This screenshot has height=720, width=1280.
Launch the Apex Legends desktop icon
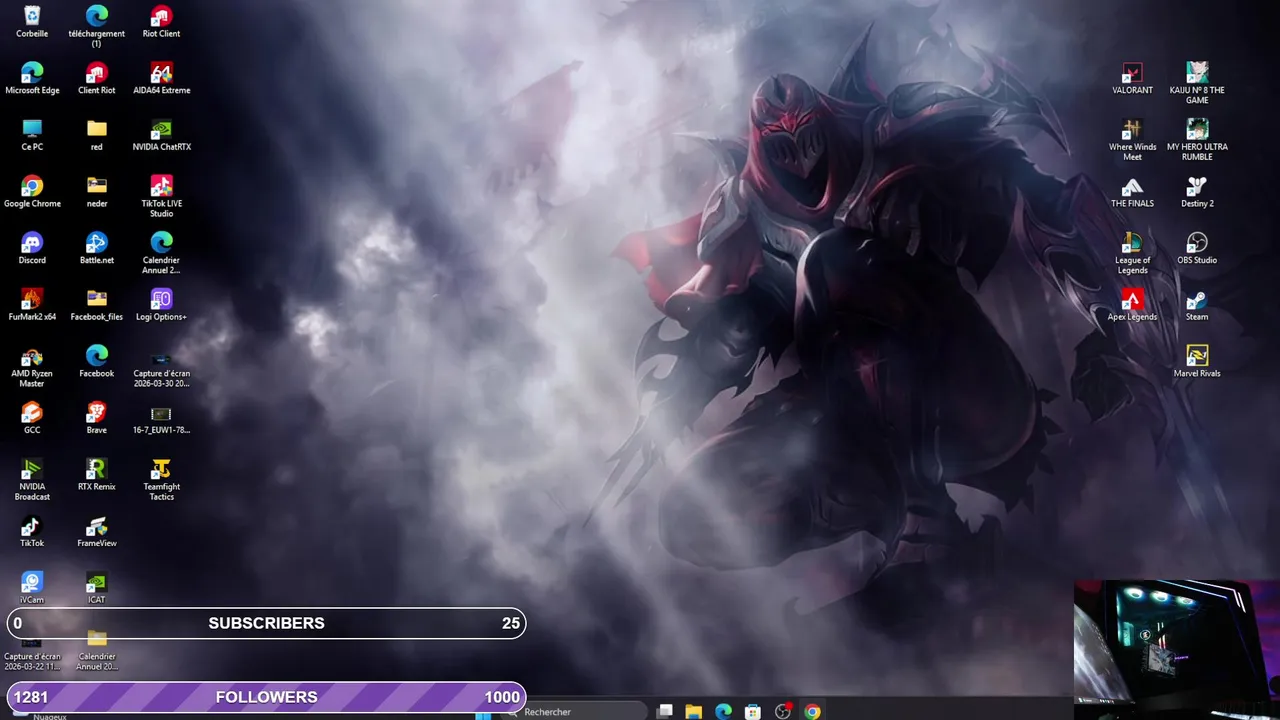pyautogui.click(x=1132, y=299)
